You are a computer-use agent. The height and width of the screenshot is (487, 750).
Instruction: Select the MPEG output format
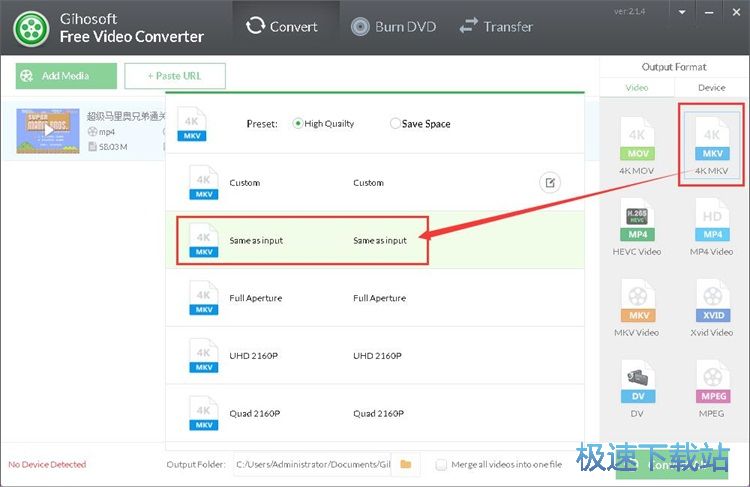(712, 388)
